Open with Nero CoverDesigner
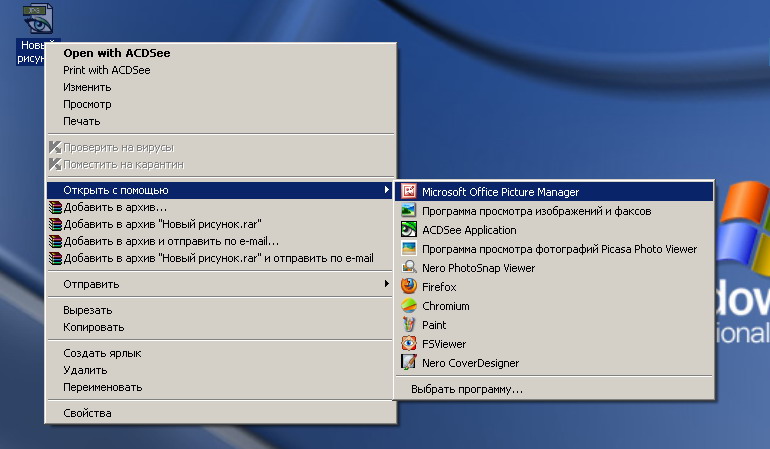This screenshot has width=770, height=449. (x=554, y=363)
